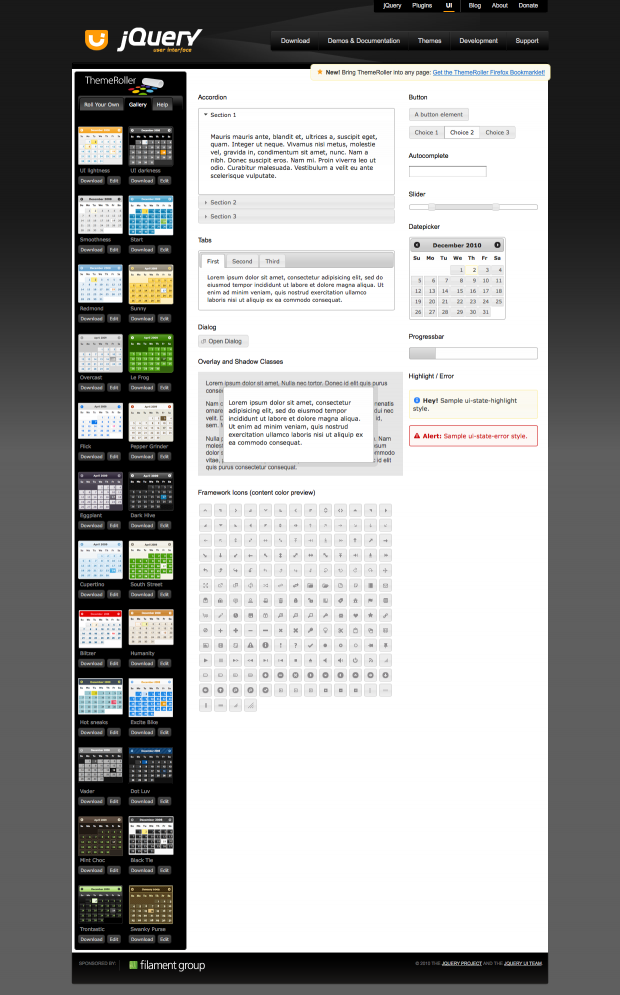Click the printer icon in Framework Icons
Screen dimensions: 620x995
click(265, 600)
